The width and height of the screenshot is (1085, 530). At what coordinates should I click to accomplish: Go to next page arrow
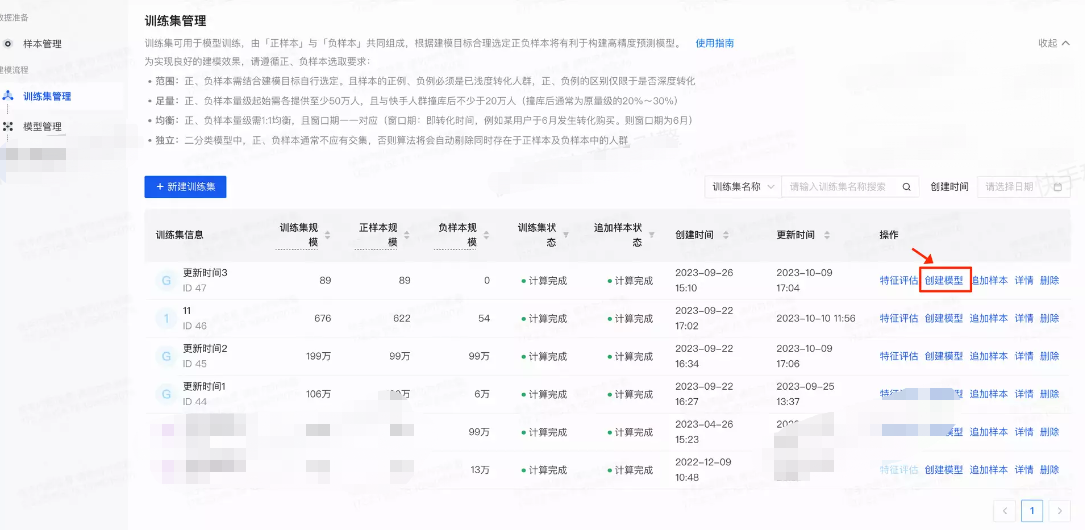point(1059,511)
